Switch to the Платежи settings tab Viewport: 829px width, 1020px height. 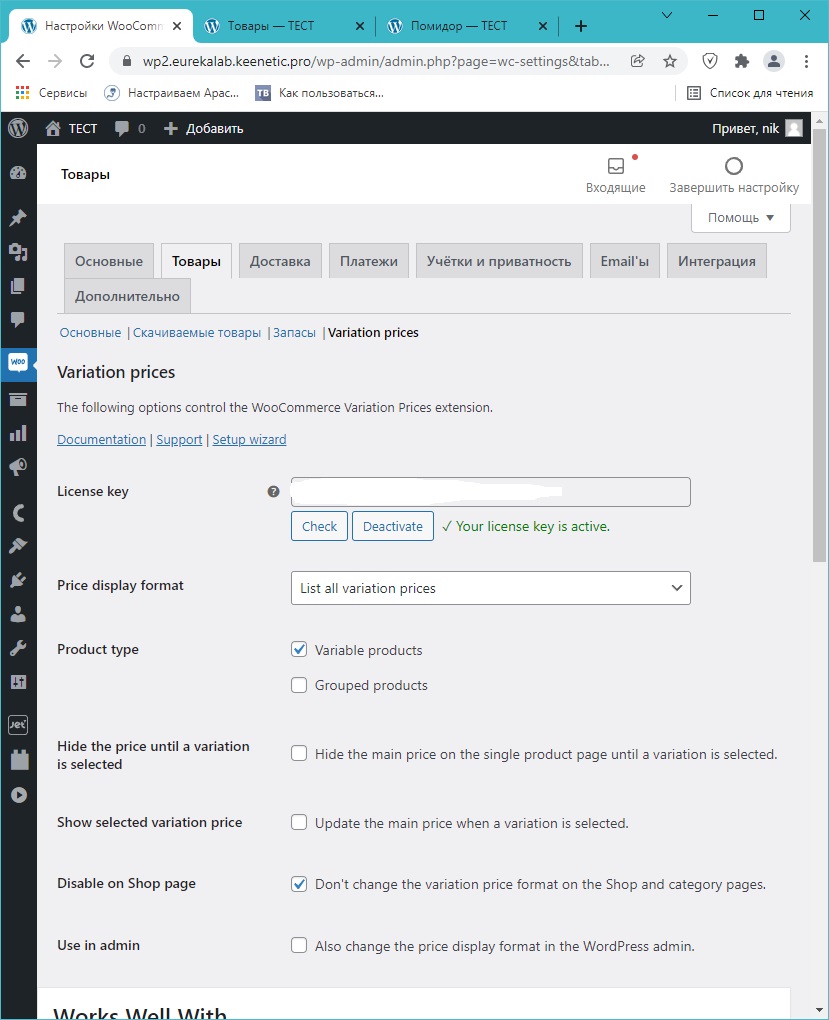click(x=368, y=261)
